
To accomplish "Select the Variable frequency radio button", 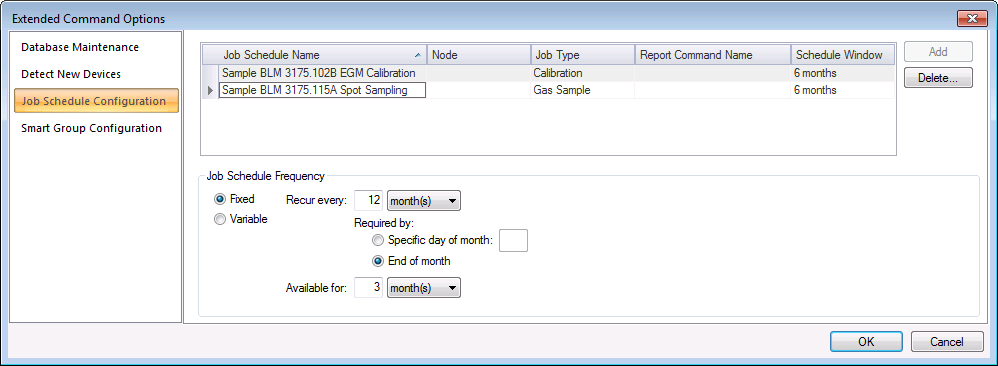I will [x=220, y=219].
